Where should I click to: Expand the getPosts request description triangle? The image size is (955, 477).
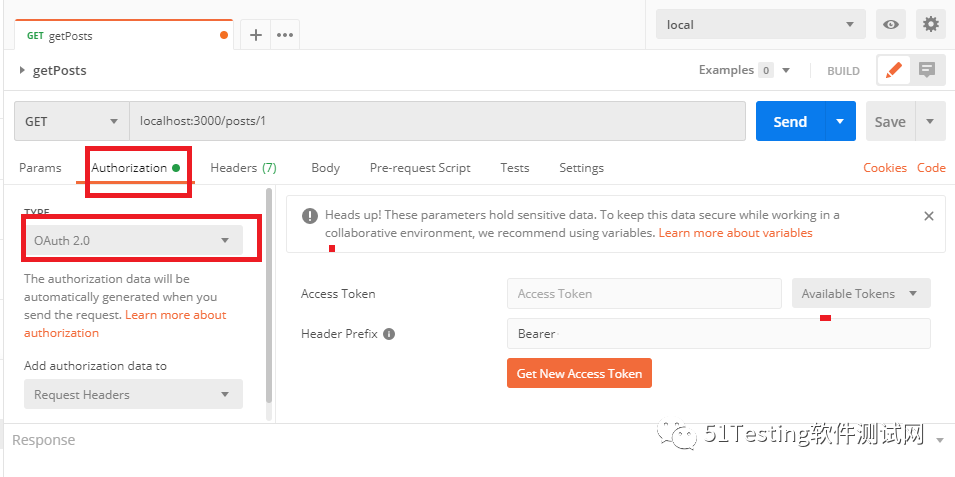pos(22,71)
